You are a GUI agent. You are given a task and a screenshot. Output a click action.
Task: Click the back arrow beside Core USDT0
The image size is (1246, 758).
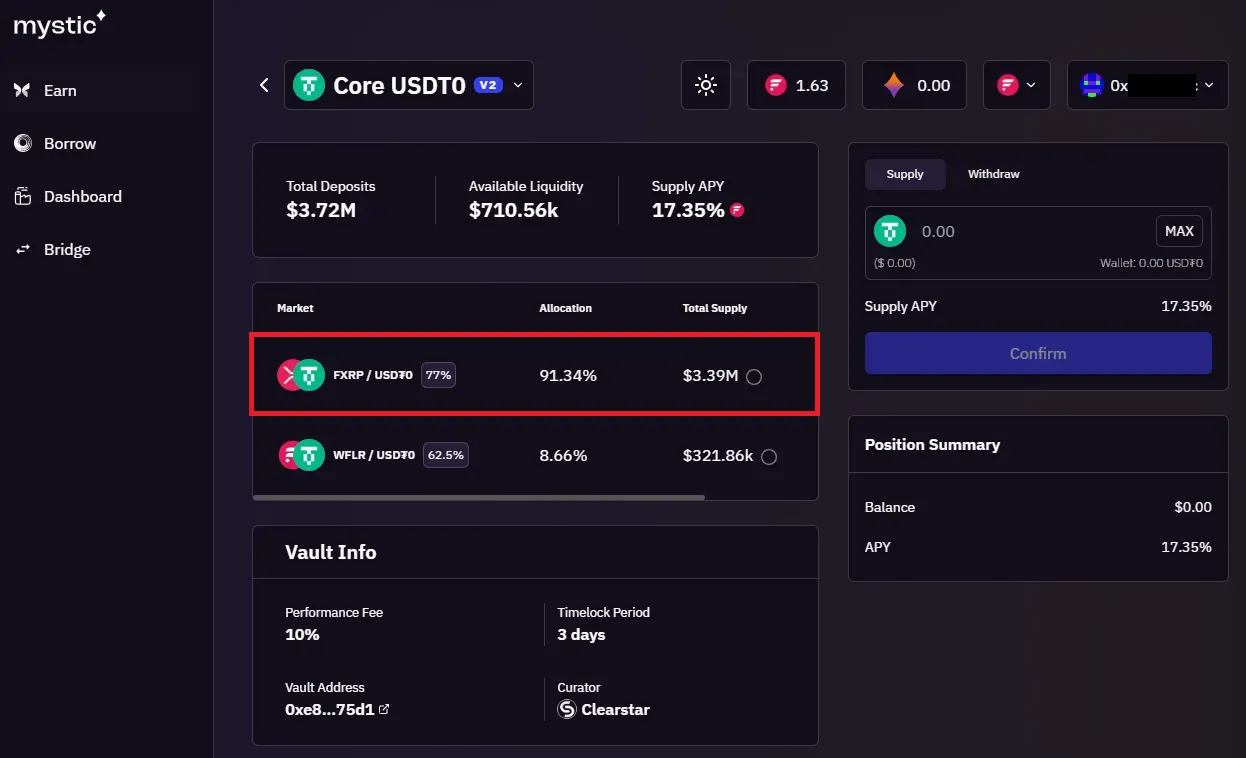tap(264, 85)
